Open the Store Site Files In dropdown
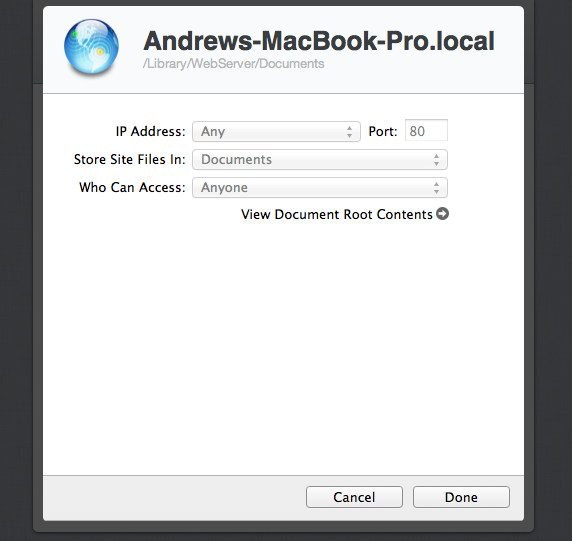The image size is (572, 541). pos(320,159)
